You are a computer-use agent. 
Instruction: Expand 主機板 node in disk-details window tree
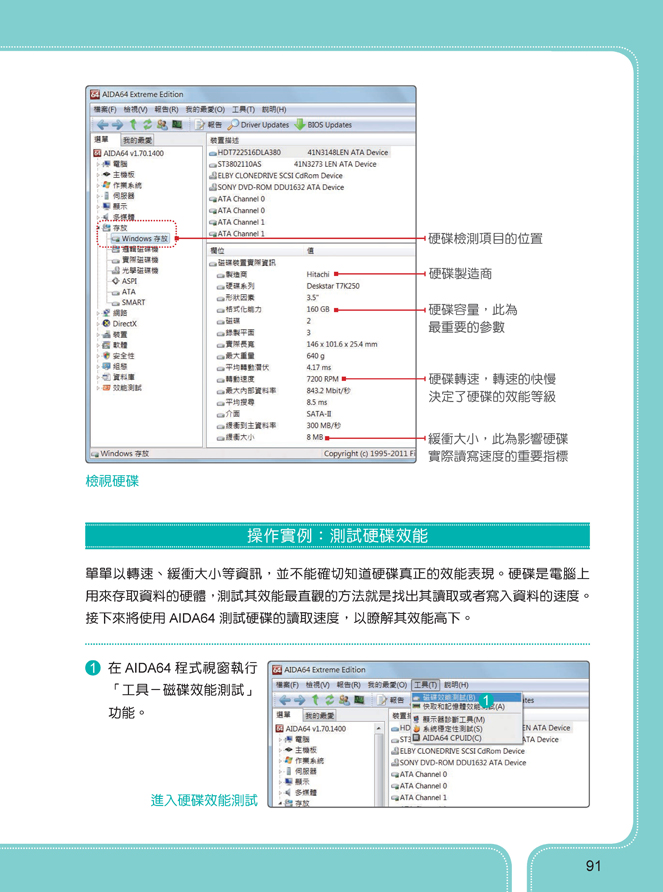click(97, 175)
